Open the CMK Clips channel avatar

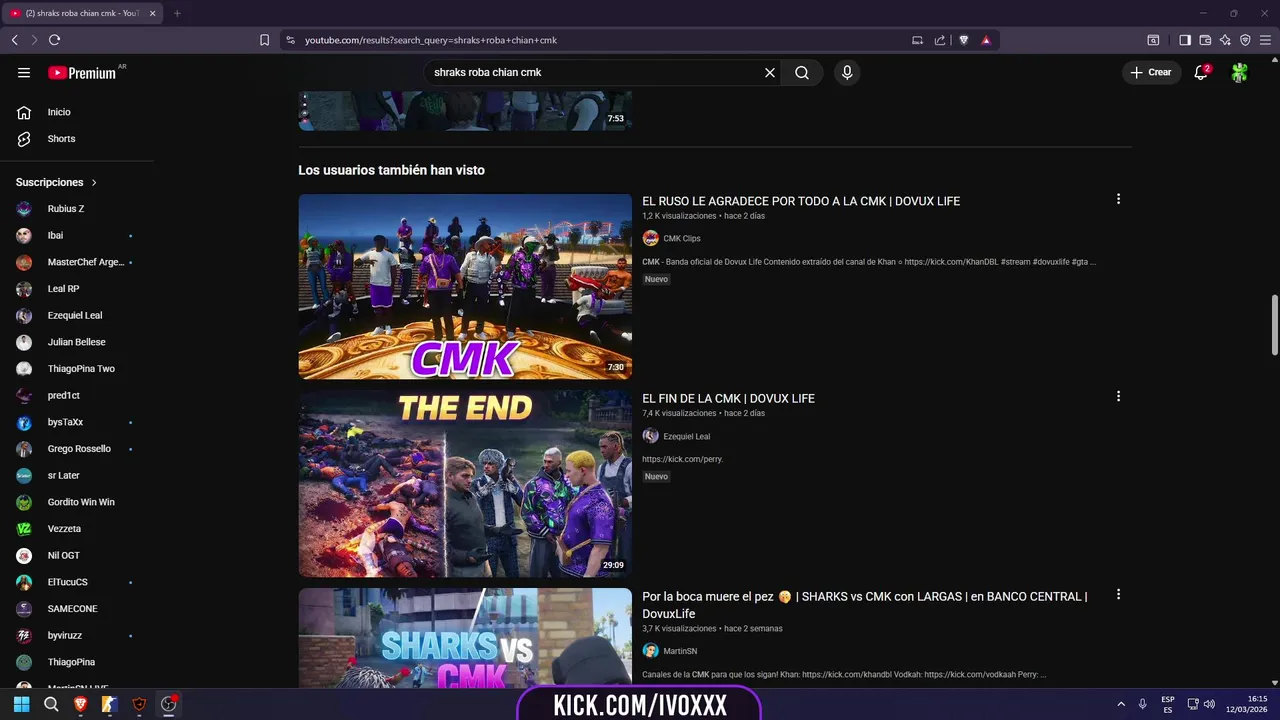pyautogui.click(x=650, y=238)
